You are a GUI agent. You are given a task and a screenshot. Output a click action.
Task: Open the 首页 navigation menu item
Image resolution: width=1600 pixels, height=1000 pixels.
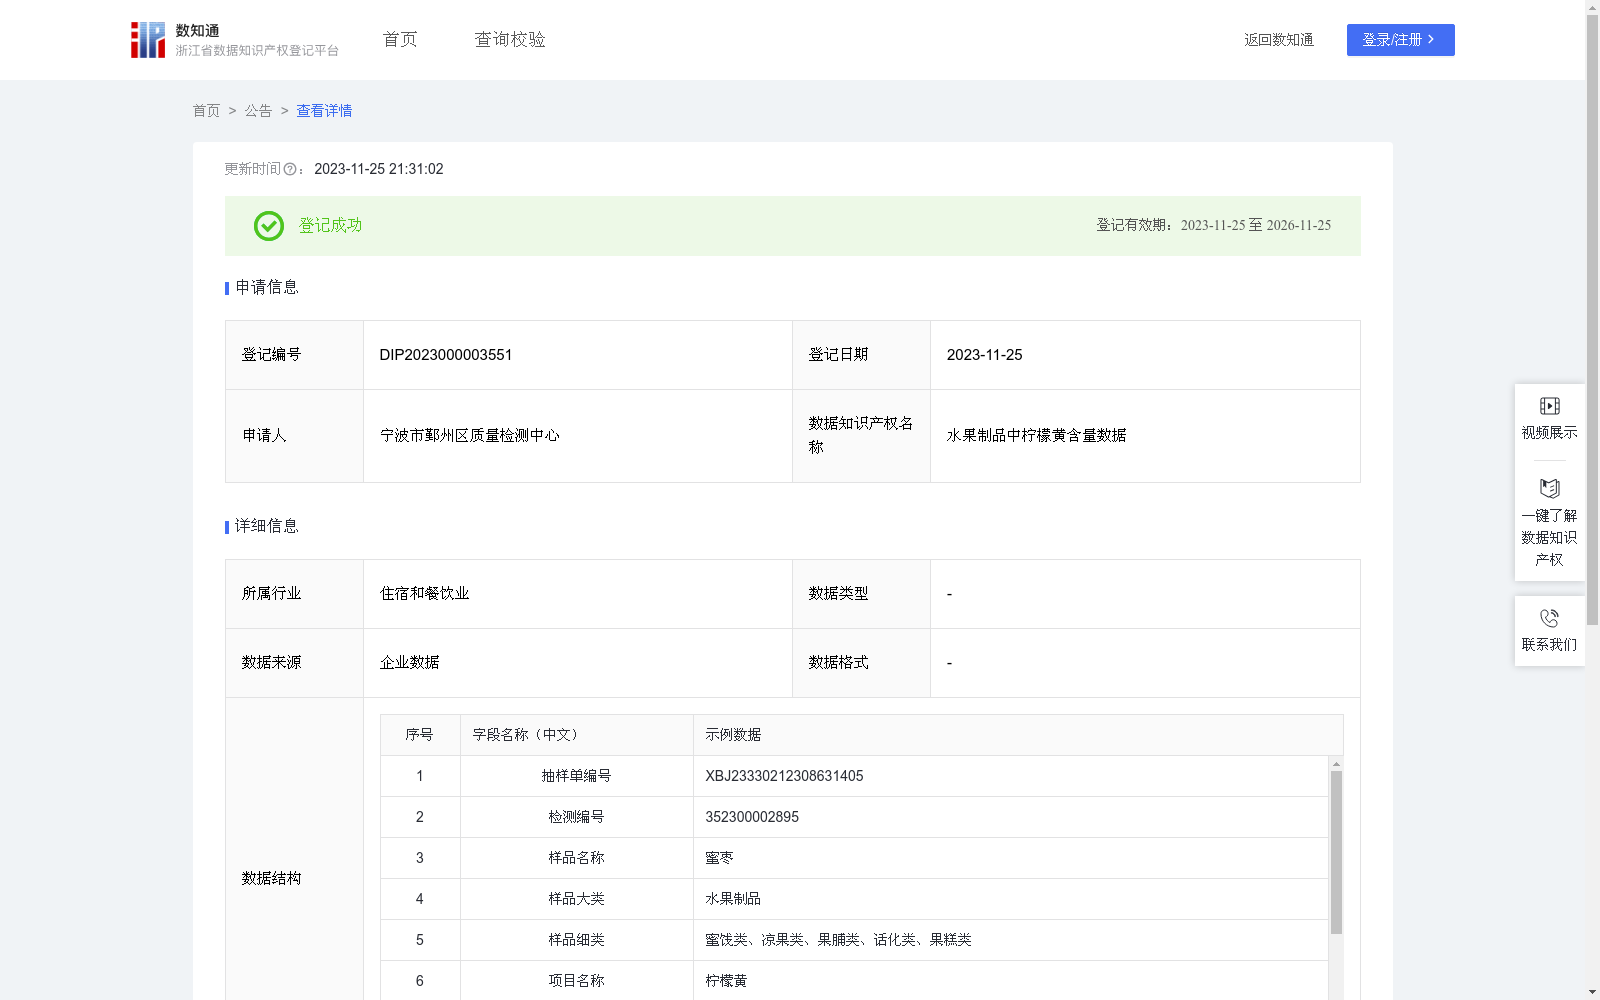tap(400, 39)
